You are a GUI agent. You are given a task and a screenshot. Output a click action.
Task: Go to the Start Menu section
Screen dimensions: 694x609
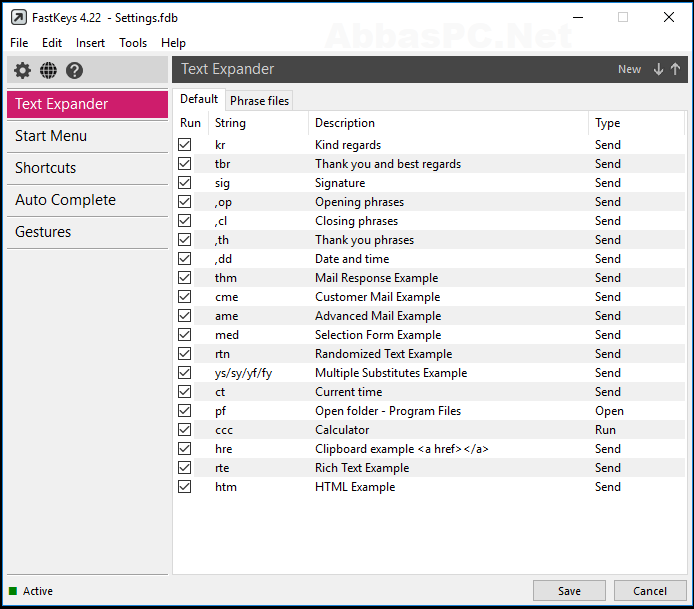coord(87,136)
